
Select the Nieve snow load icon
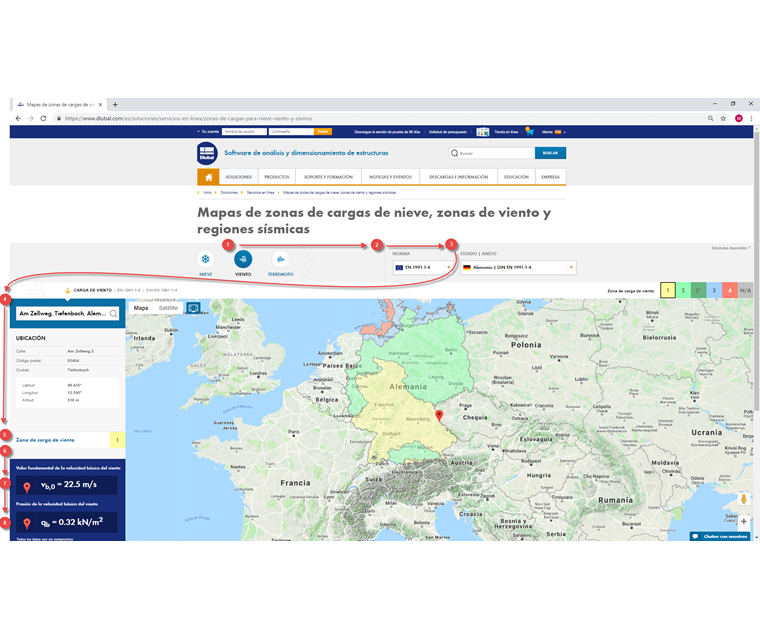pos(206,259)
